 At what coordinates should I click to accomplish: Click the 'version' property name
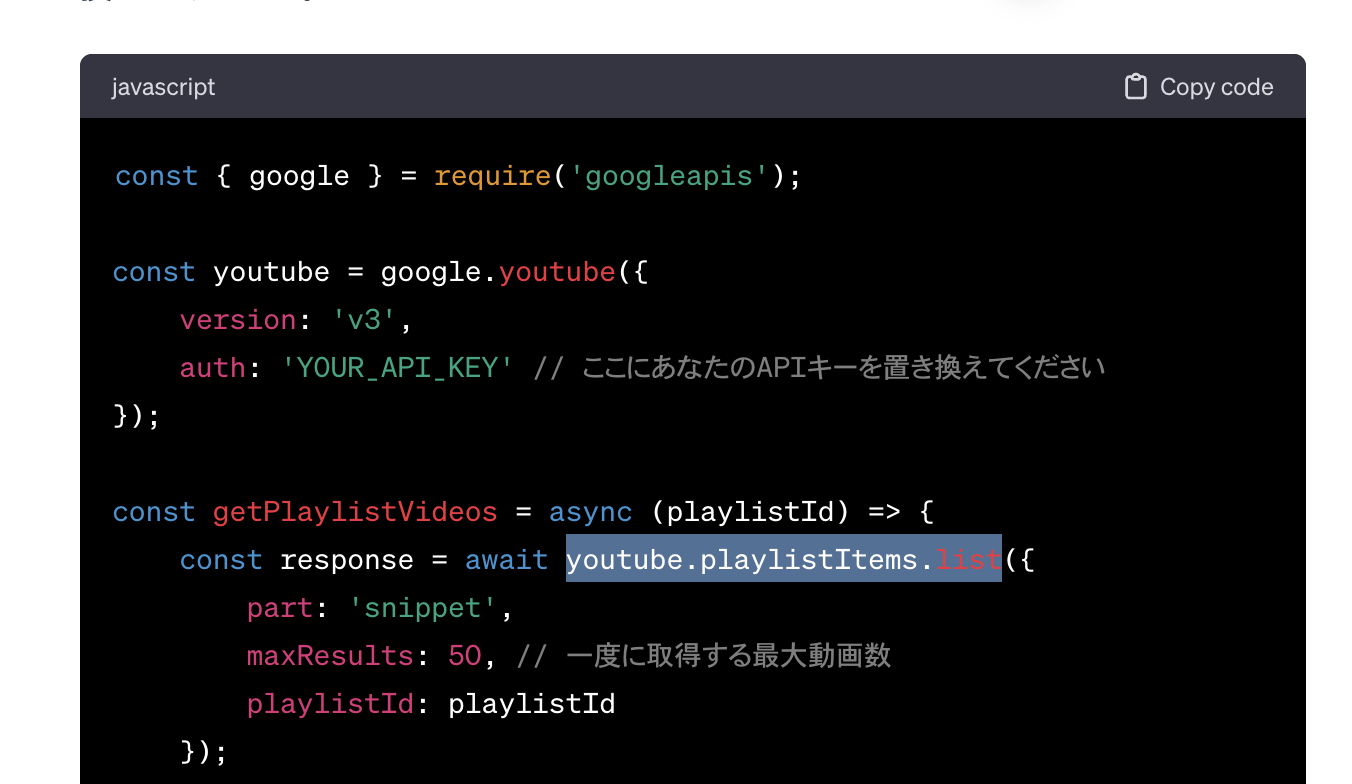[x=238, y=320]
